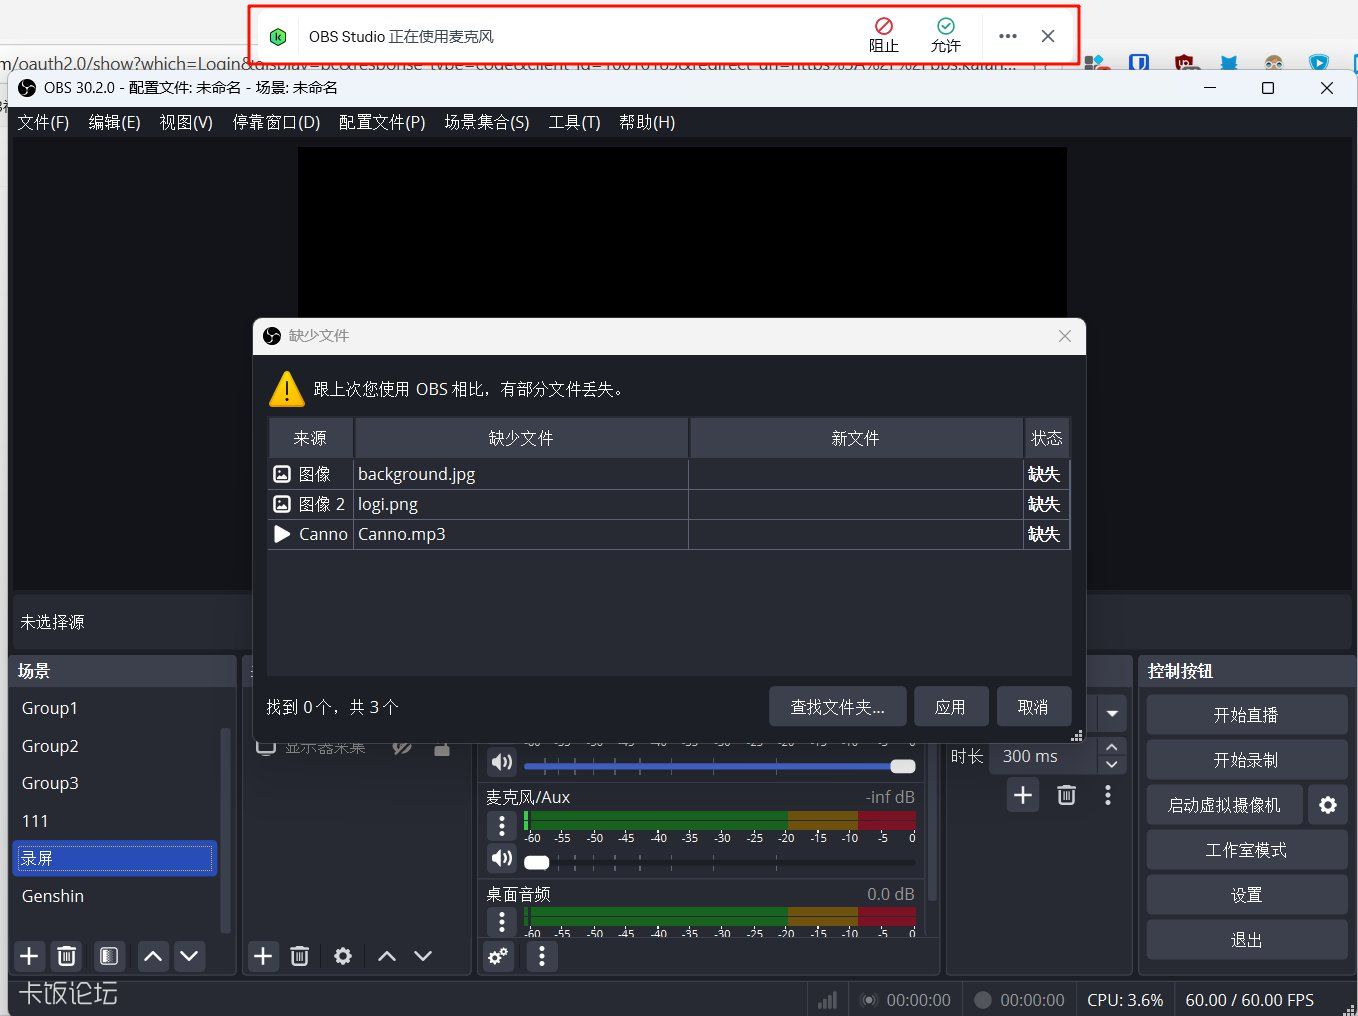The image size is (1358, 1016).
Task: Click the 查找文件夹... button
Action: coord(837,707)
